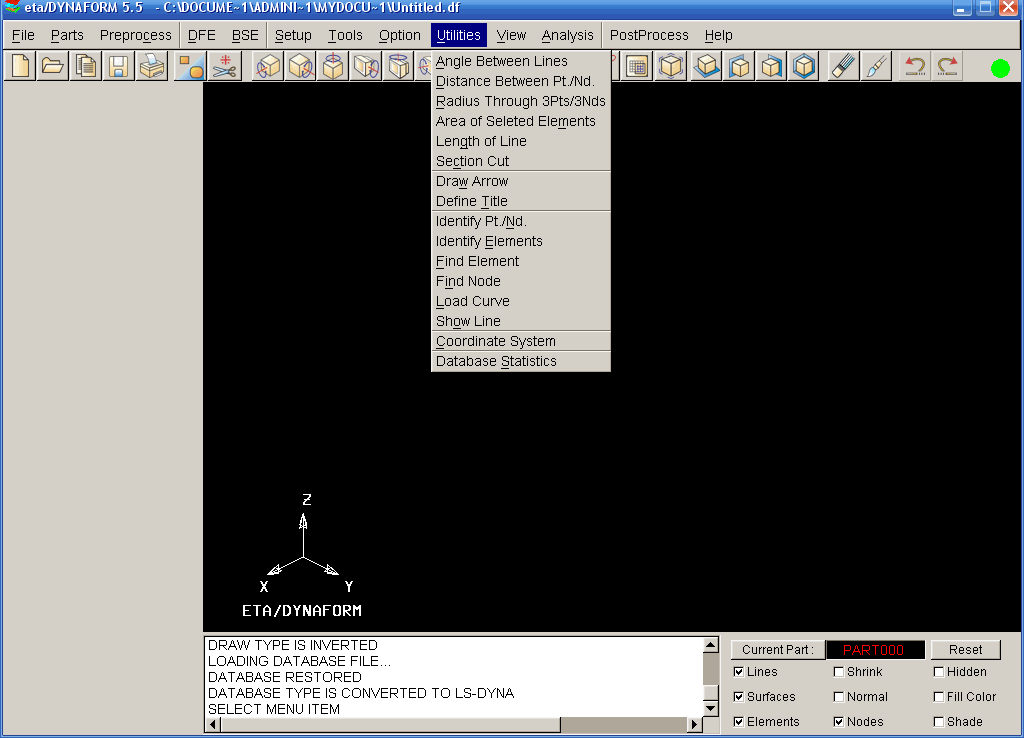Viewport: 1024px width, 738px height.
Task: Choose Load Curve
Action: [x=521, y=302]
